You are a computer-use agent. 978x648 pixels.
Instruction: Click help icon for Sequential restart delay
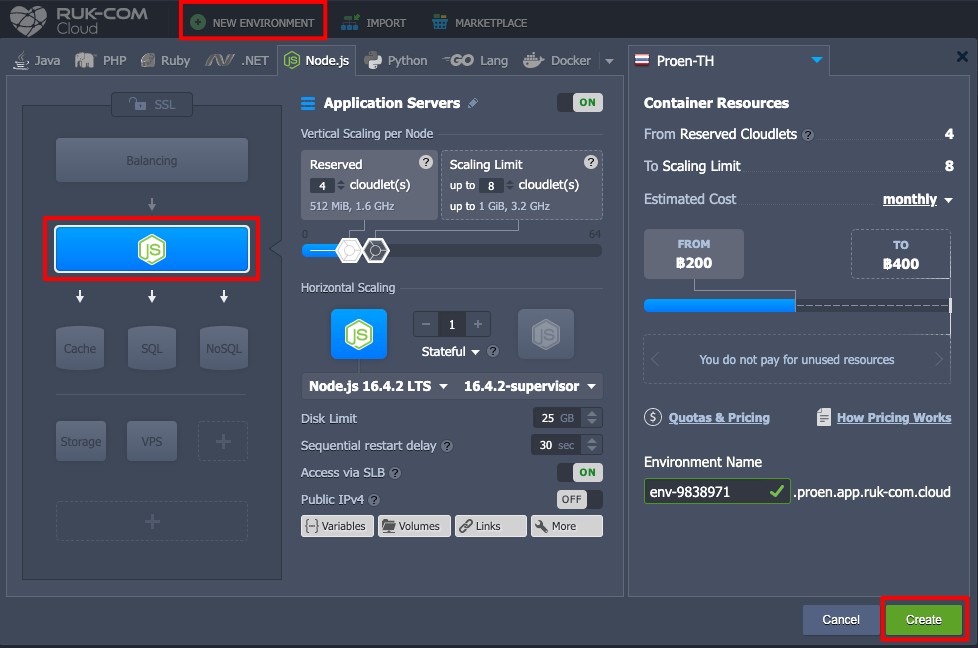447,446
